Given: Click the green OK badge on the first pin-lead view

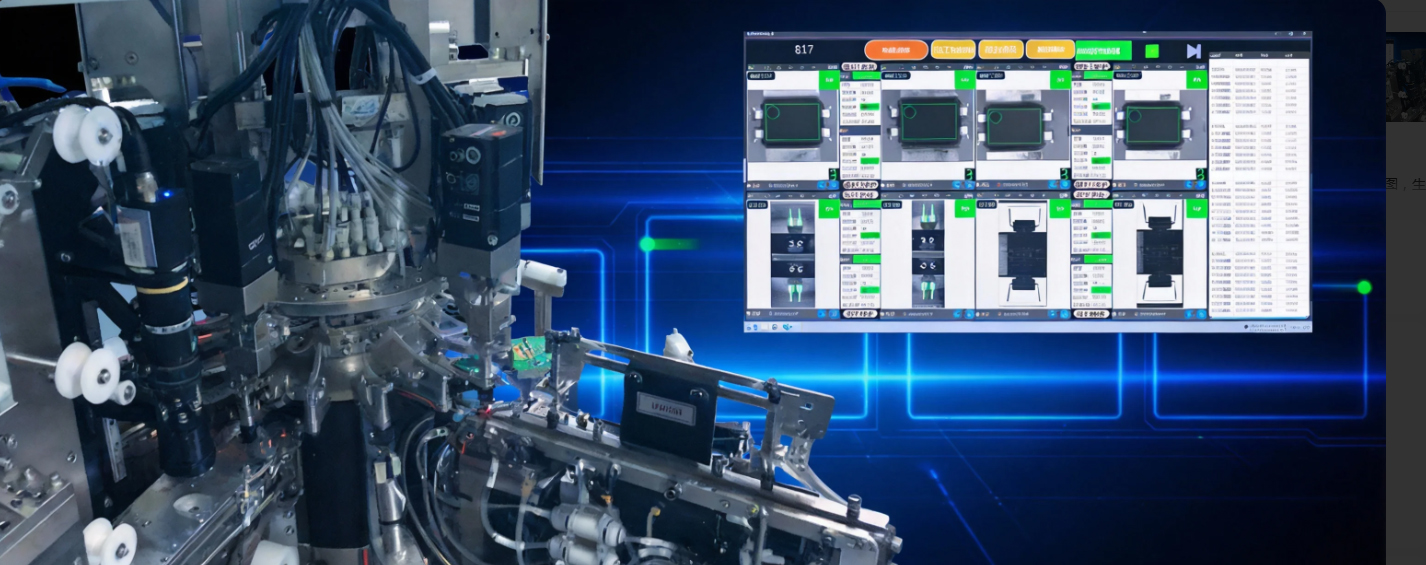Looking at the screenshot, I should (828, 209).
